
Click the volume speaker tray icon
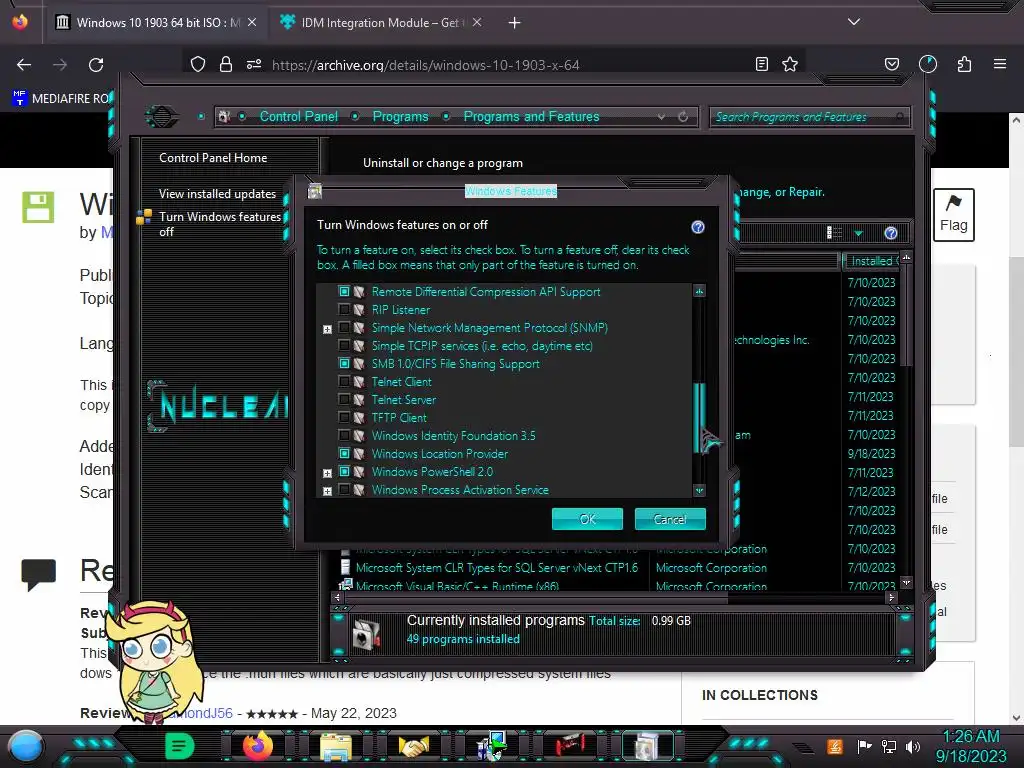(913, 746)
